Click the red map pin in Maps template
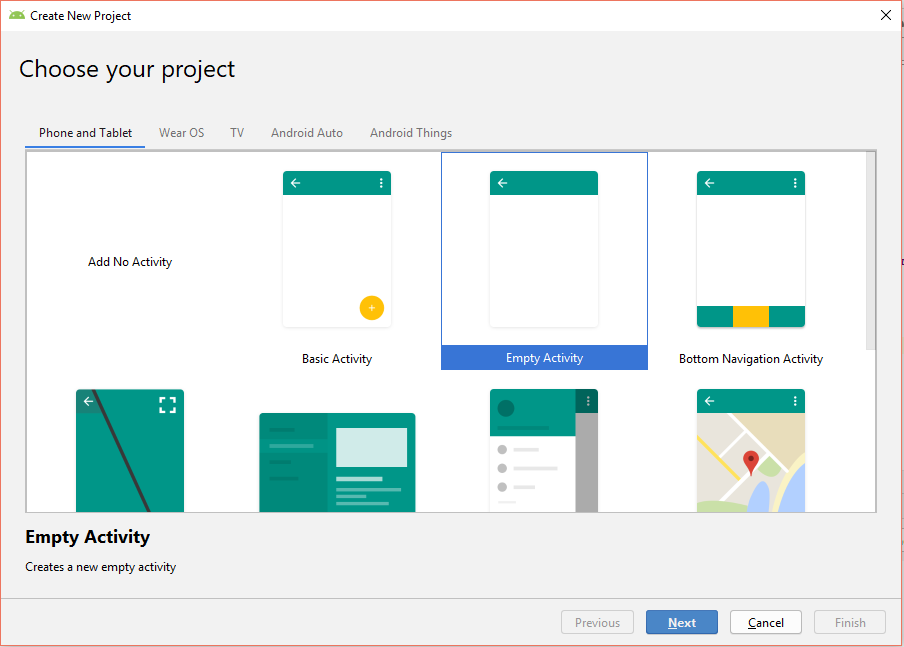 point(751,462)
